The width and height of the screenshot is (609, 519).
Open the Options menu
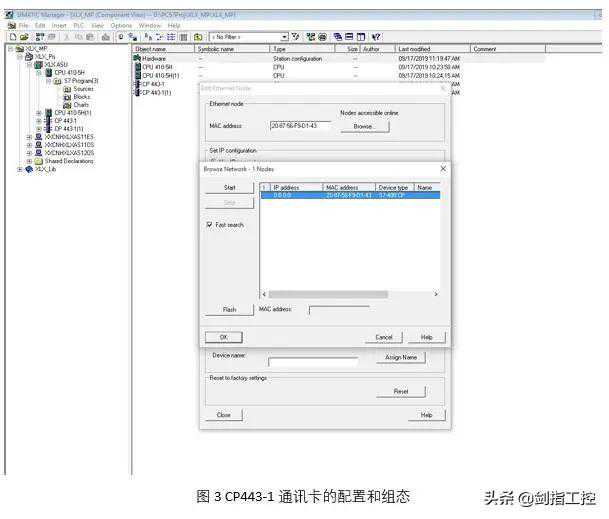(x=121, y=25)
